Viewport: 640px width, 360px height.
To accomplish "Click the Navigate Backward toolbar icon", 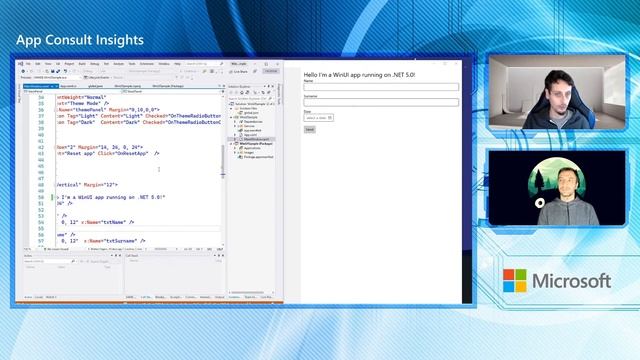I will pyautogui.click(x=23, y=71).
